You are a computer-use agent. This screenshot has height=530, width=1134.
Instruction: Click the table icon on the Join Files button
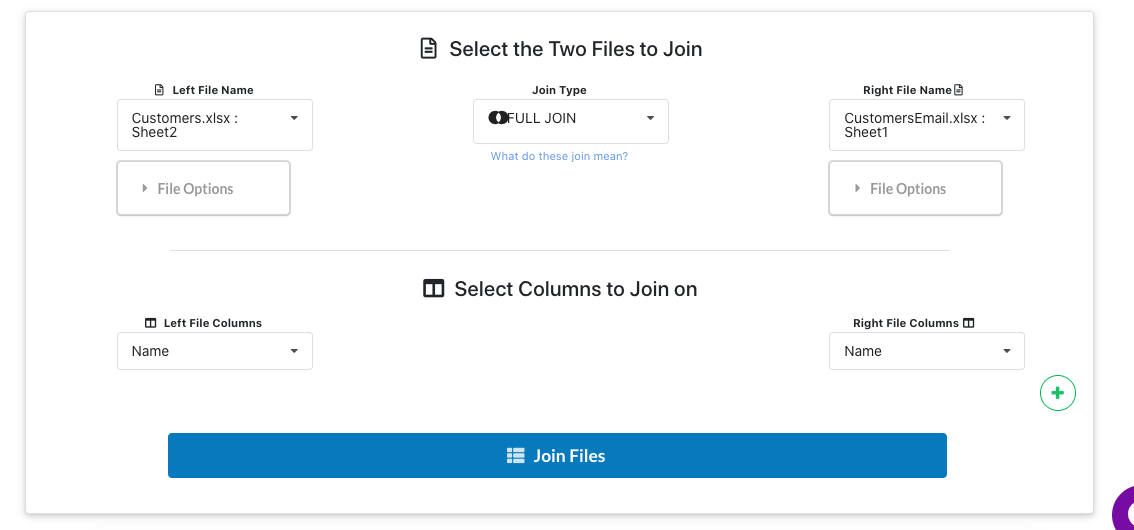point(516,456)
